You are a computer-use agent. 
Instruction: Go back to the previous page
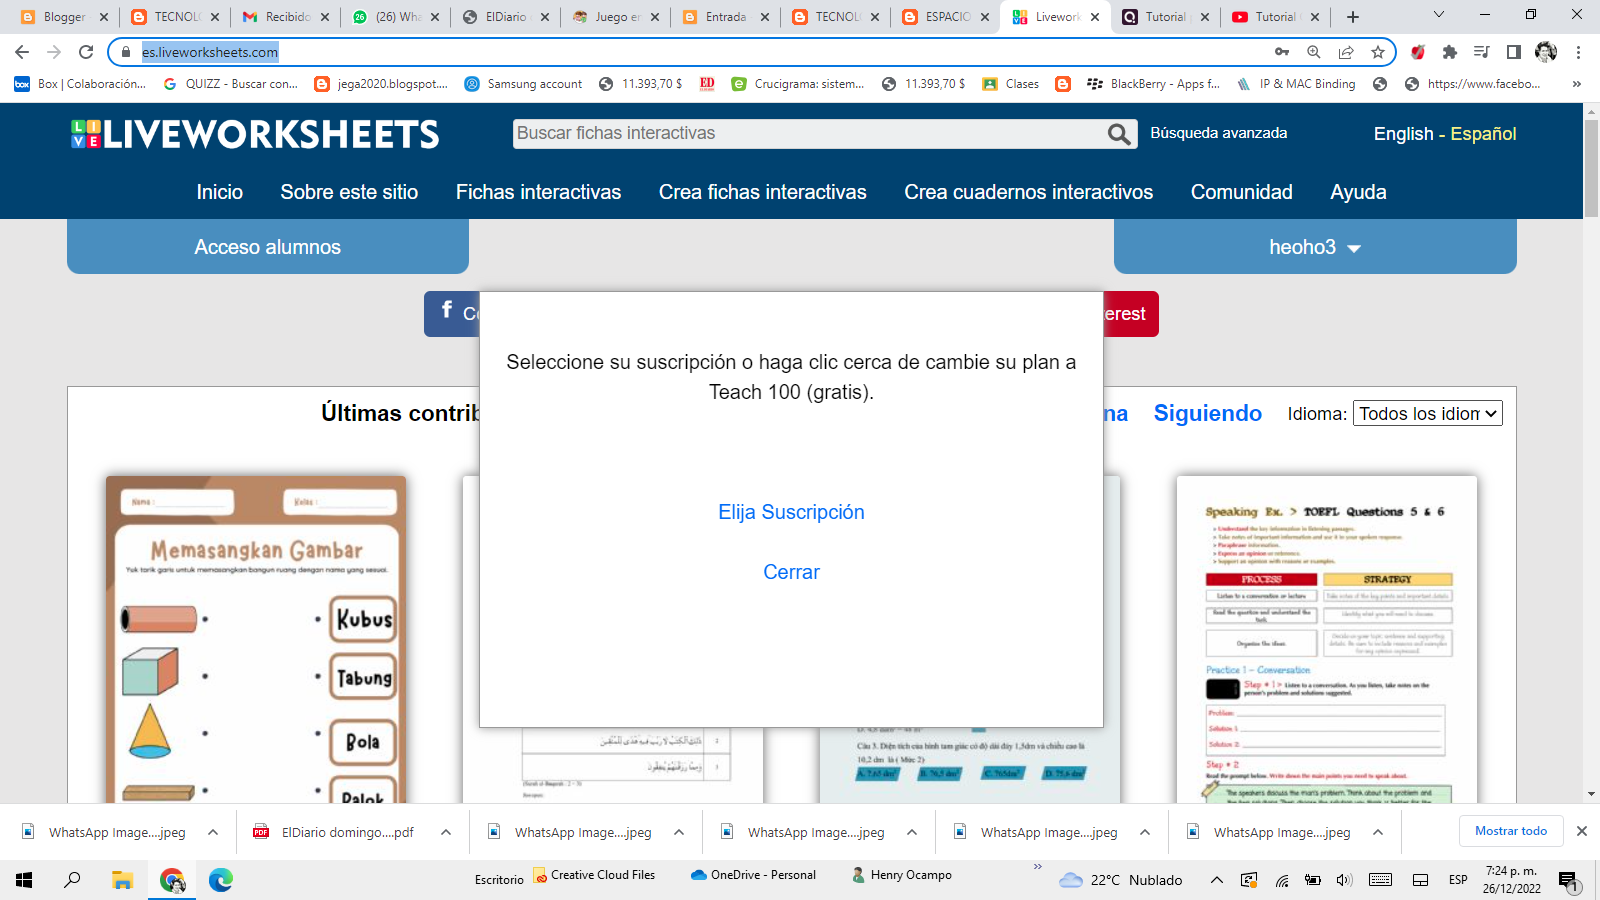coord(22,52)
